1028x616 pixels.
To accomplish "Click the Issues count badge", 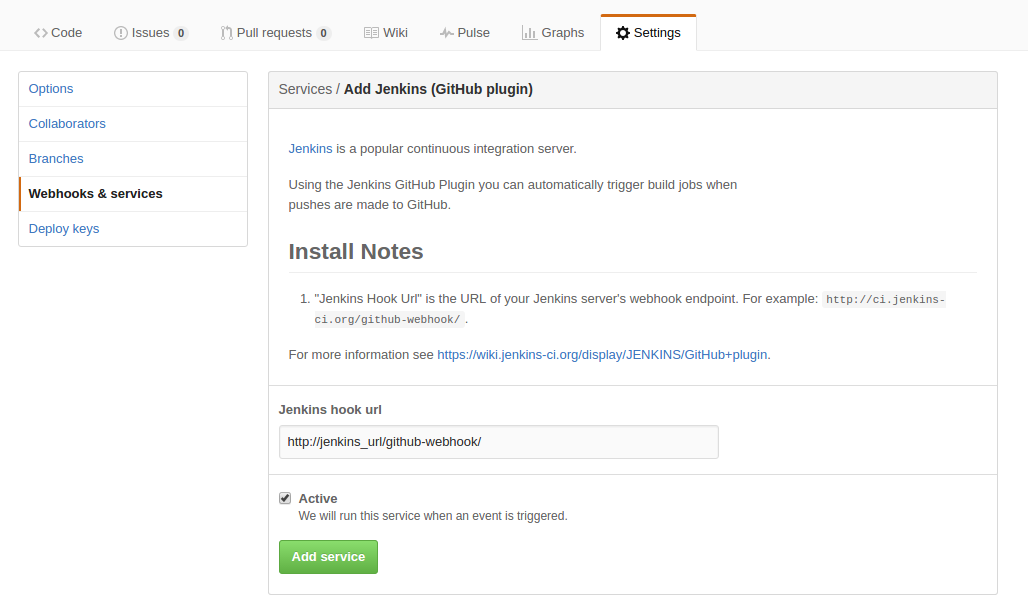I will 181,33.
